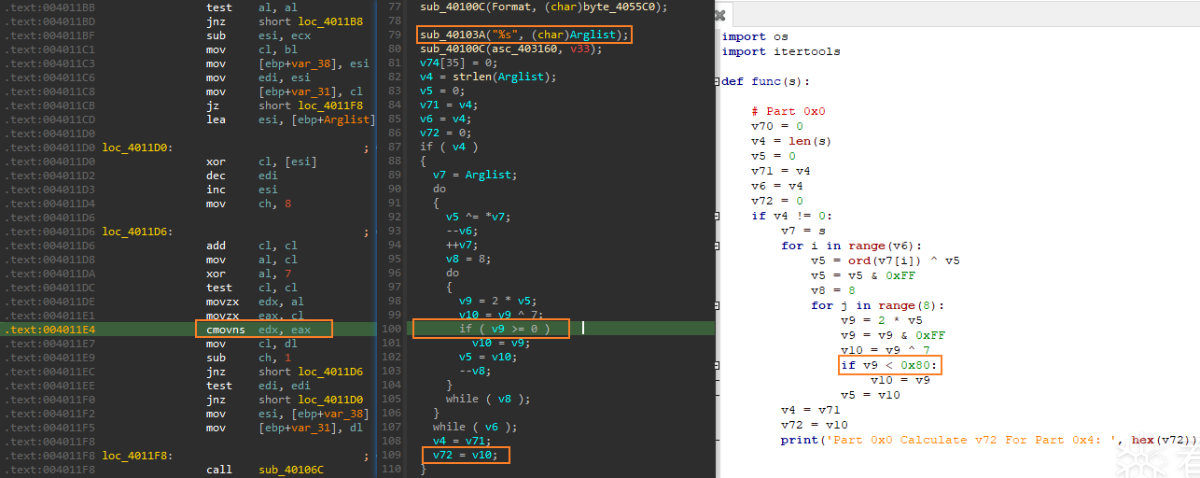Click the 'xor cl, [esi]' instruction
This screenshot has width=1200, height=478.
pyautogui.click(x=253, y=161)
